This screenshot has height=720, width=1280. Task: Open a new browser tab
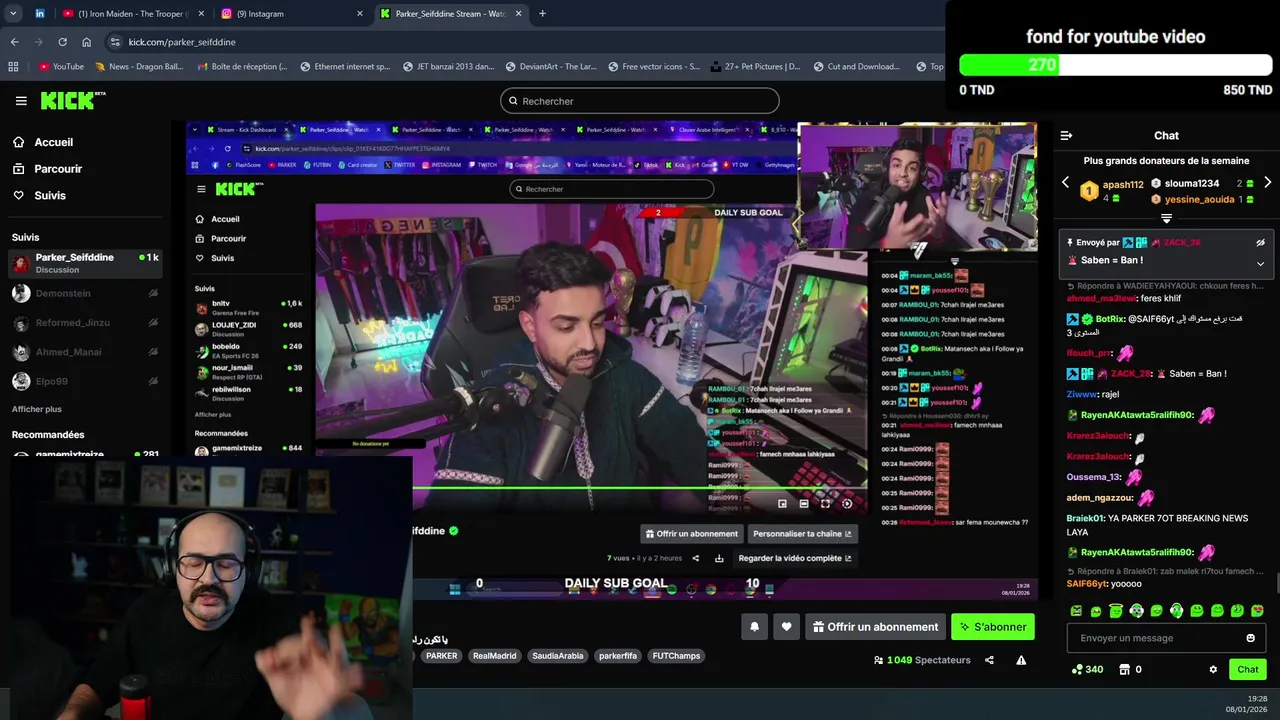[x=542, y=14]
